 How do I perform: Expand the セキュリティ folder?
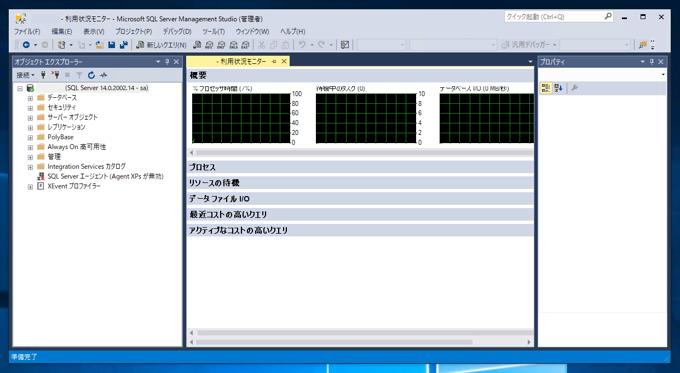click(x=30, y=108)
